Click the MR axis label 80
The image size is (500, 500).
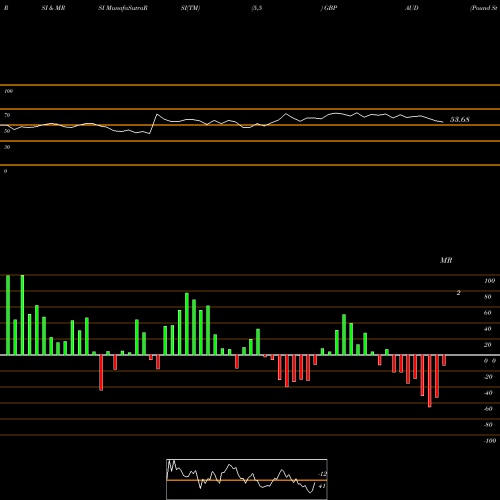click(488, 297)
